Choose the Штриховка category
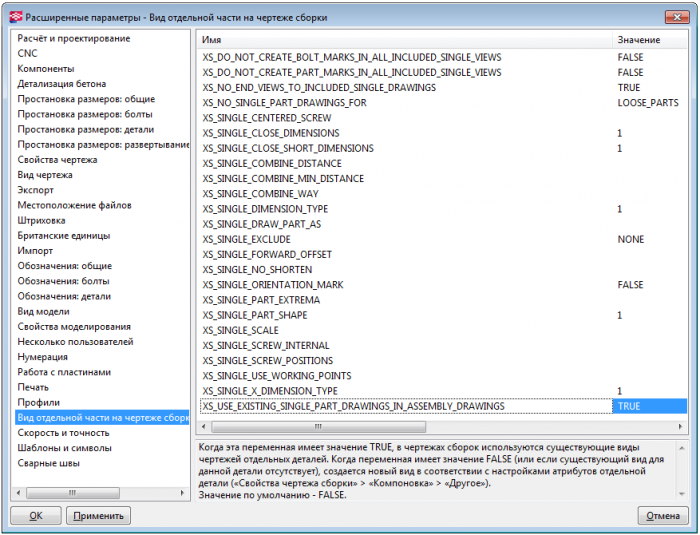Image resolution: width=700 pixels, height=535 pixels. coord(41,220)
